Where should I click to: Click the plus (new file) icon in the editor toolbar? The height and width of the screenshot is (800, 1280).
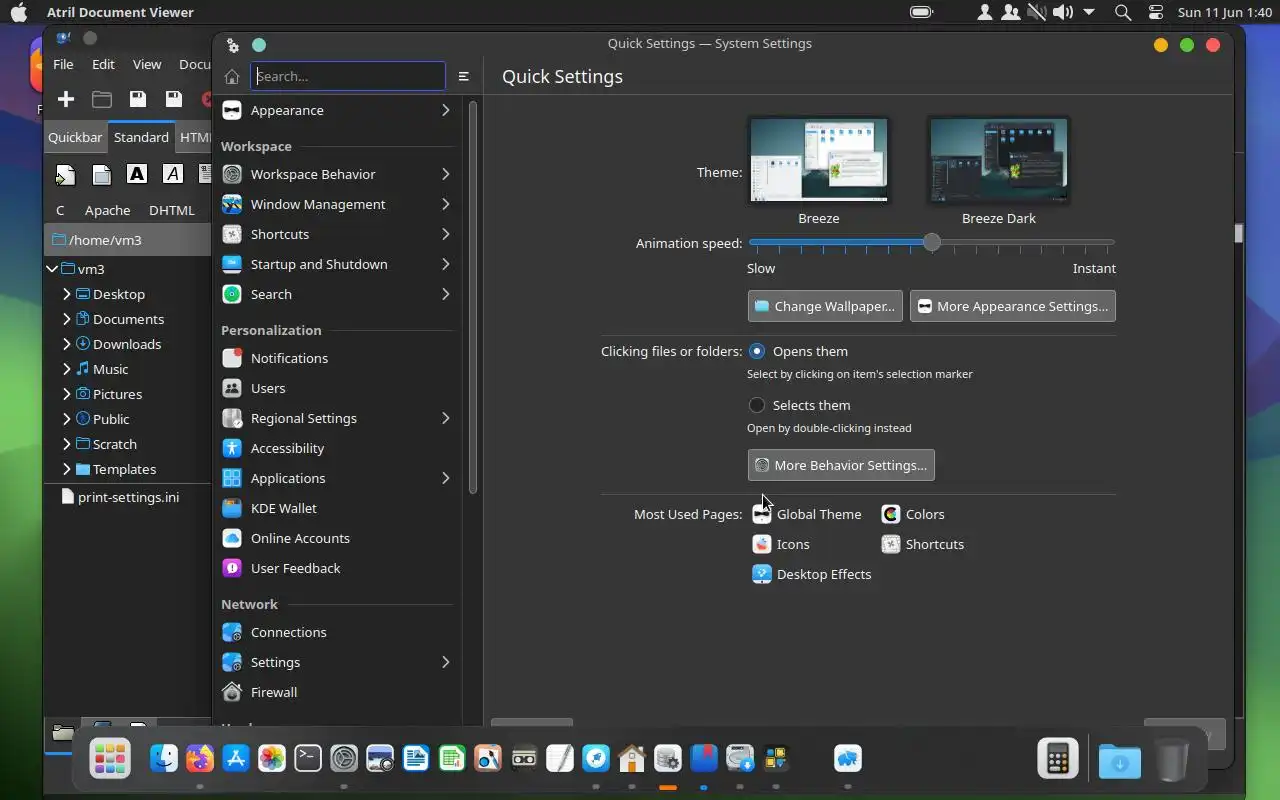click(x=66, y=99)
